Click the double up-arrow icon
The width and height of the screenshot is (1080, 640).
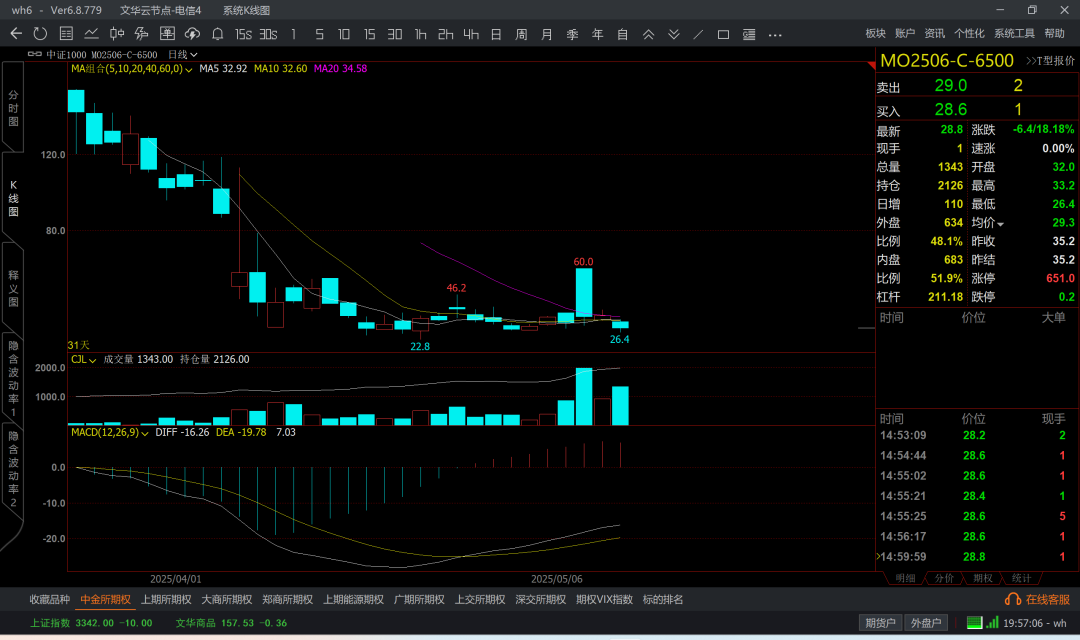(648, 34)
